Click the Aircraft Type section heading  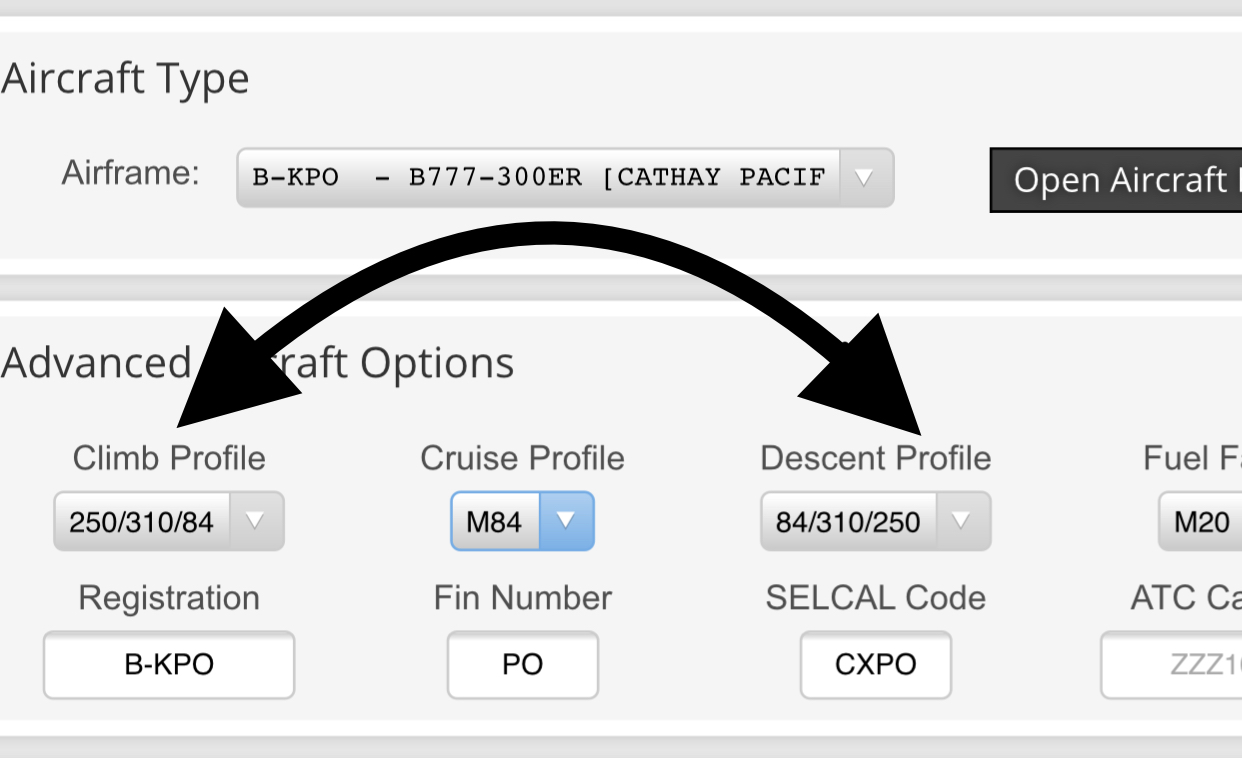pos(125,79)
